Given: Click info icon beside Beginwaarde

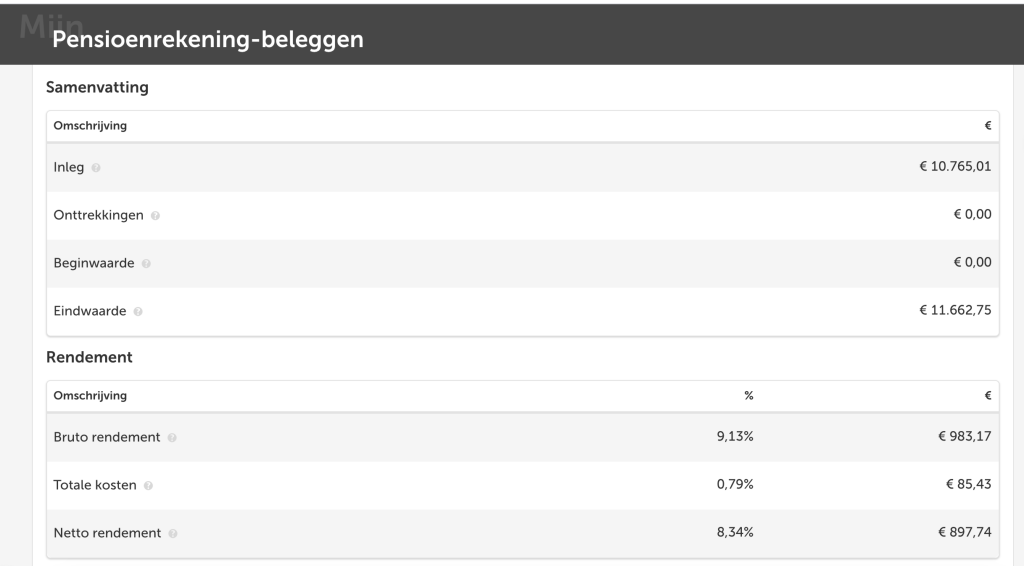Looking at the screenshot, I should click(x=146, y=264).
